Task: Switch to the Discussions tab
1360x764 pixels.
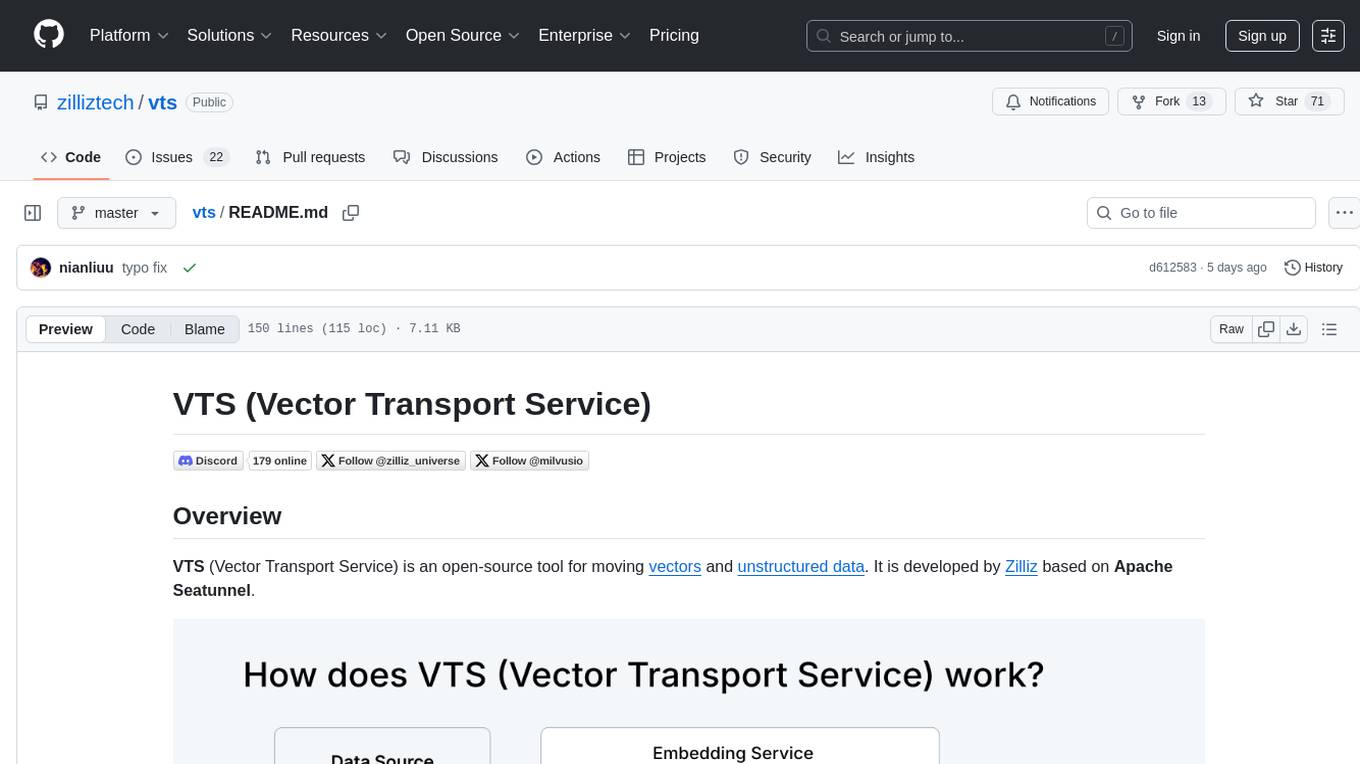Action: [445, 157]
